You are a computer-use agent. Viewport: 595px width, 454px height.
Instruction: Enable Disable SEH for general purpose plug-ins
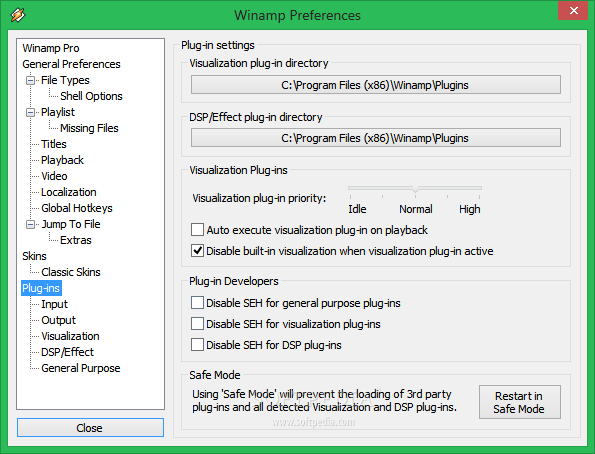coord(197,303)
